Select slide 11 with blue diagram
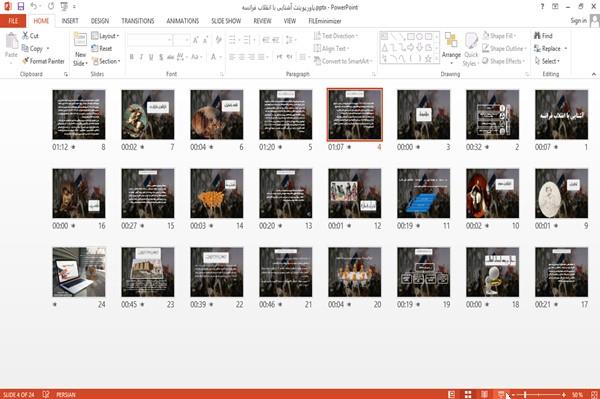 point(424,193)
